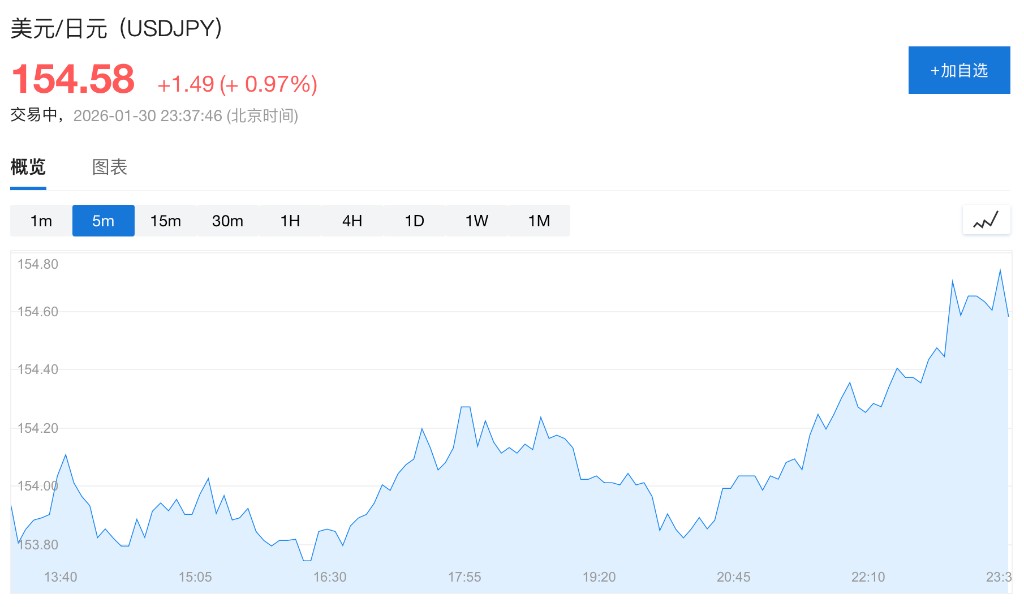
Task: Click the 17:55 time axis marker
Action: point(464,577)
